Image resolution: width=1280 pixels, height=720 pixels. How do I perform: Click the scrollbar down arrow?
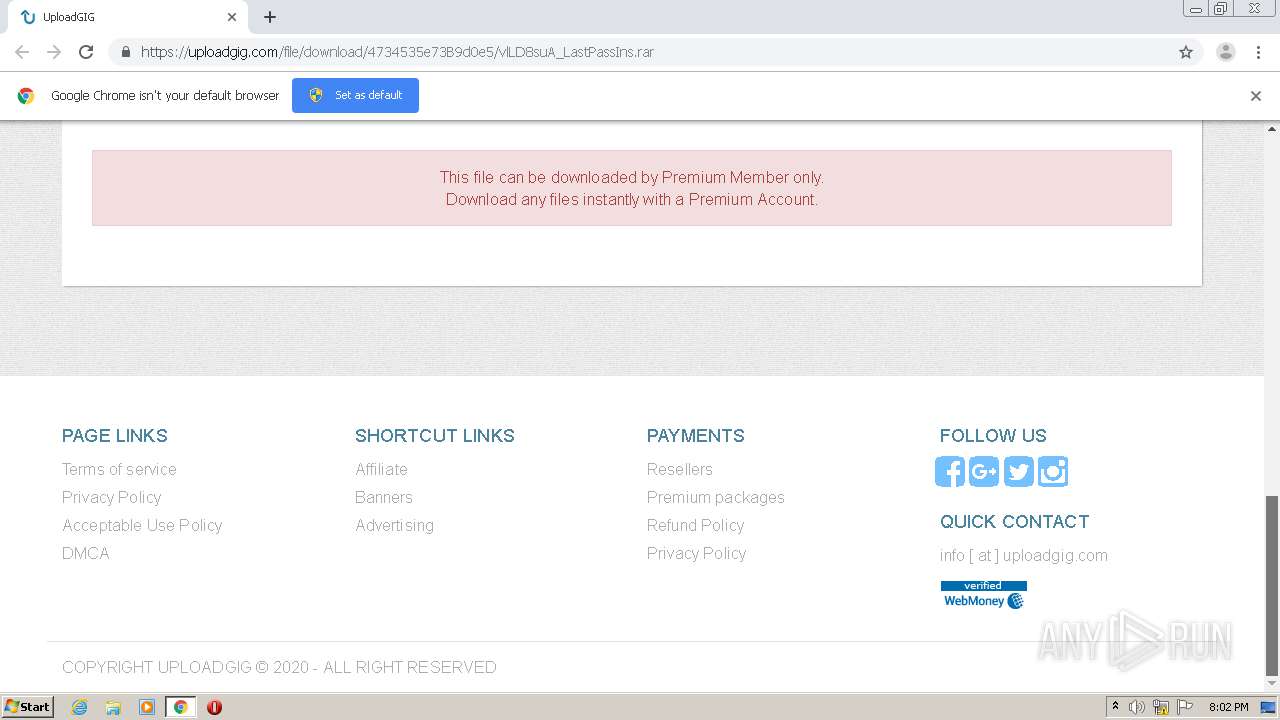(x=1272, y=684)
